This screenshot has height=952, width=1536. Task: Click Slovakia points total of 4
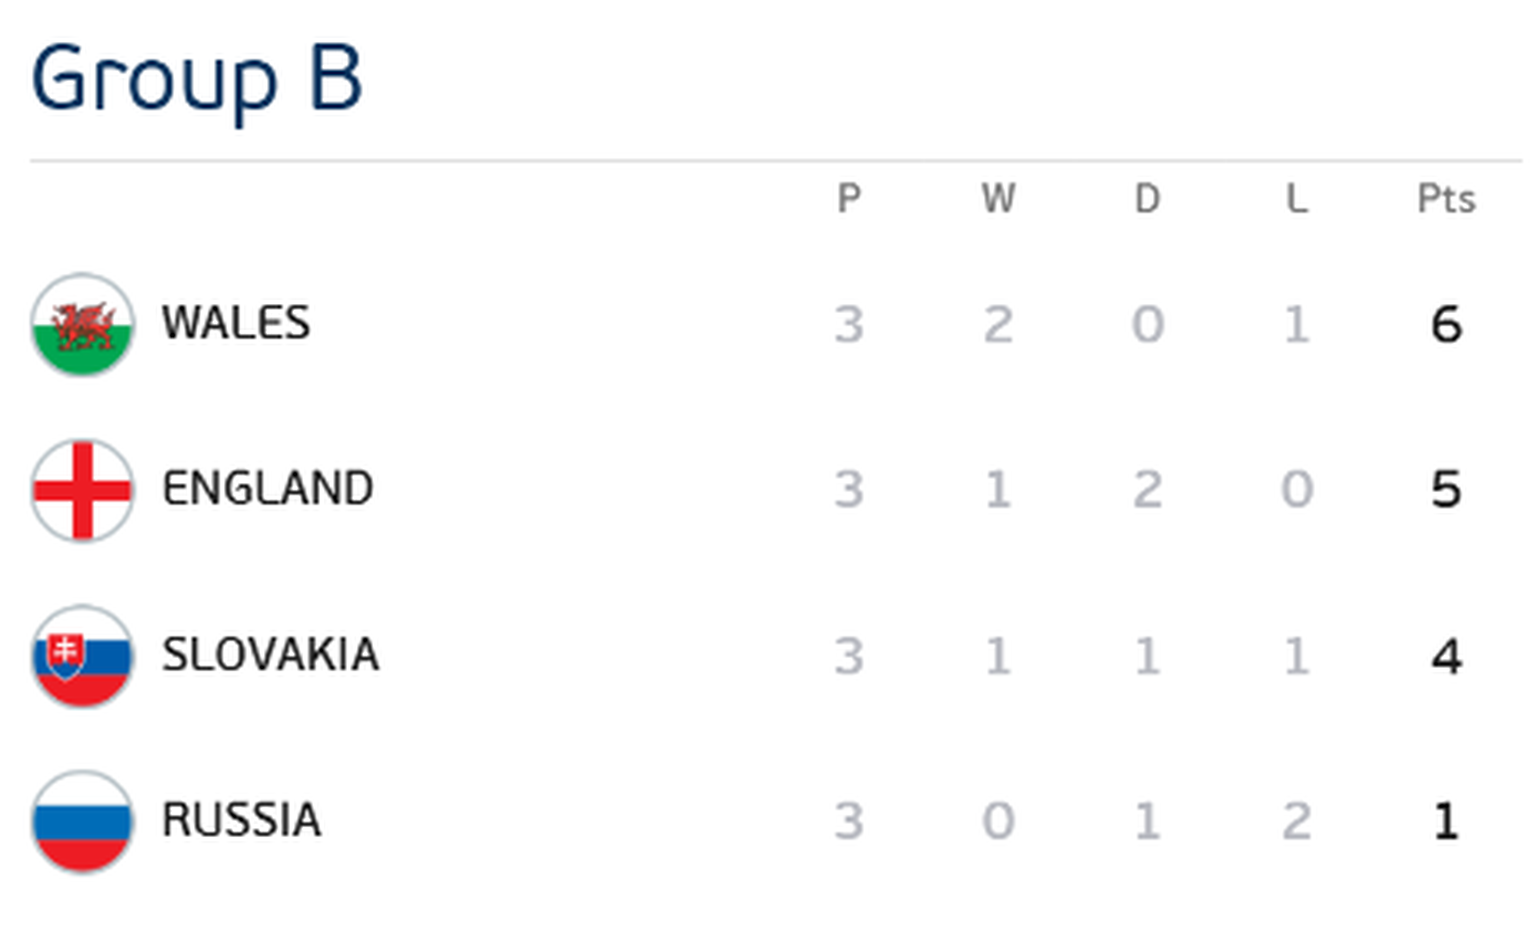1446,656
